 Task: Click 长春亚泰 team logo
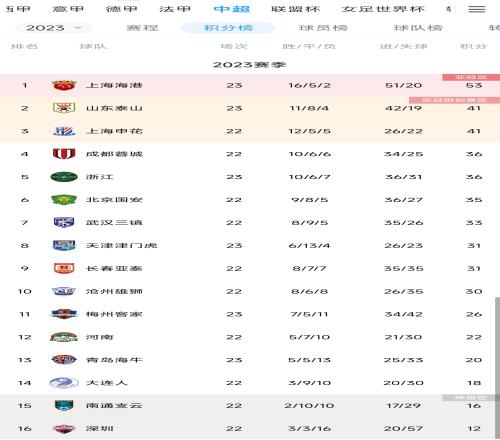click(x=64, y=268)
